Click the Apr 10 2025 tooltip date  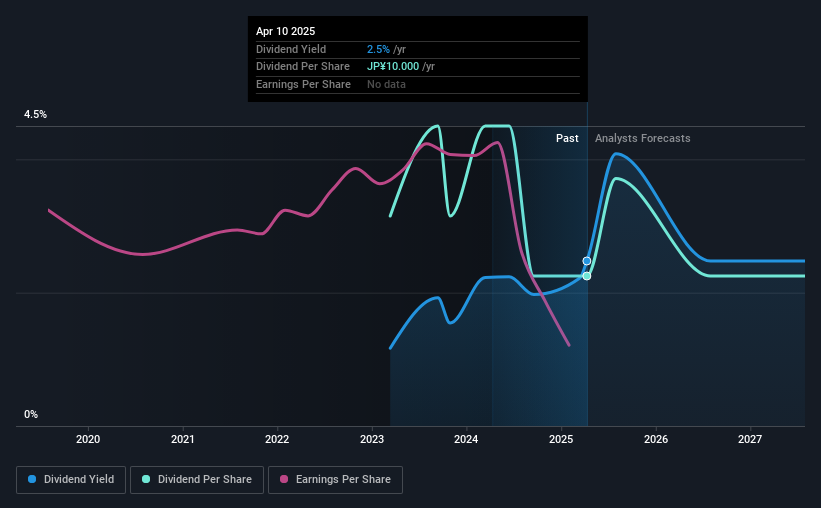tap(285, 31)
